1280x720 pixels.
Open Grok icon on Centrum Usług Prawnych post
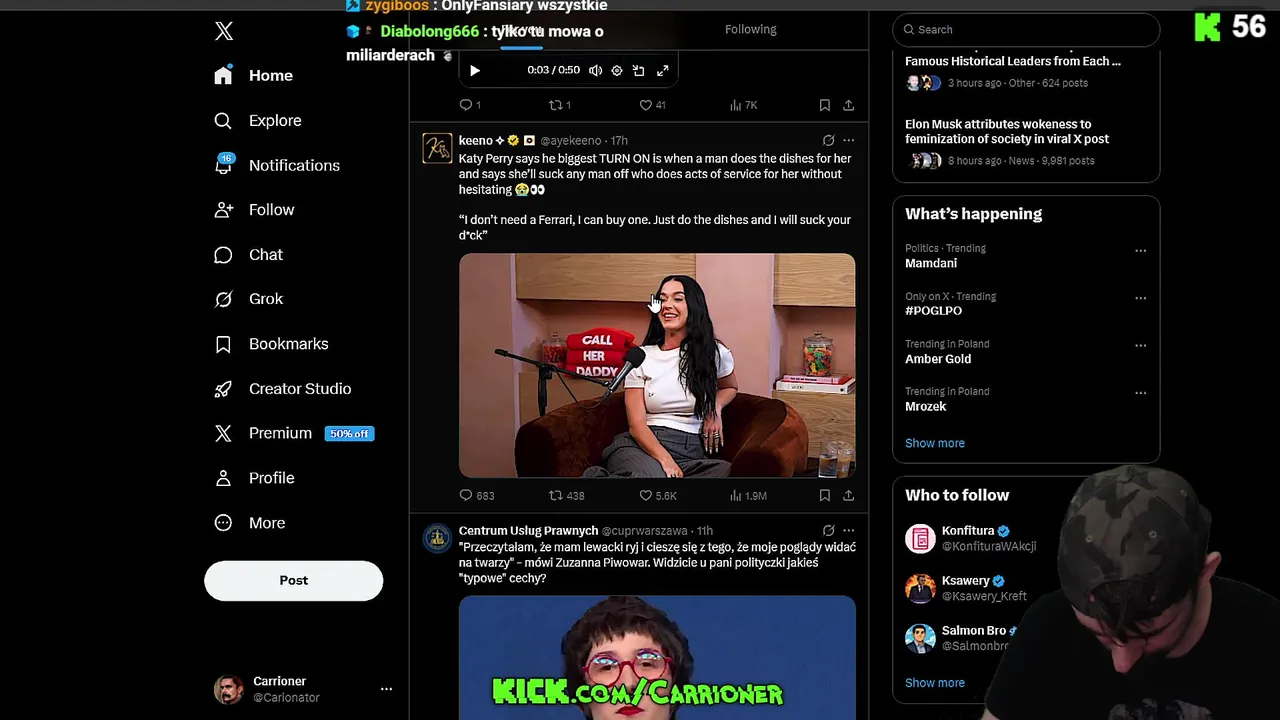click(x=828, y=531)
